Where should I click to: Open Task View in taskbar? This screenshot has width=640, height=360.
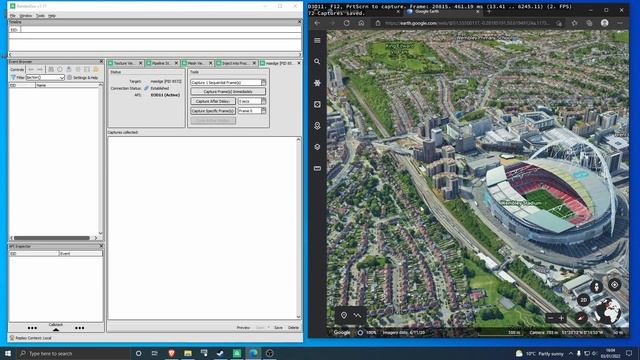pyautogui.click(x=155, y=353)
